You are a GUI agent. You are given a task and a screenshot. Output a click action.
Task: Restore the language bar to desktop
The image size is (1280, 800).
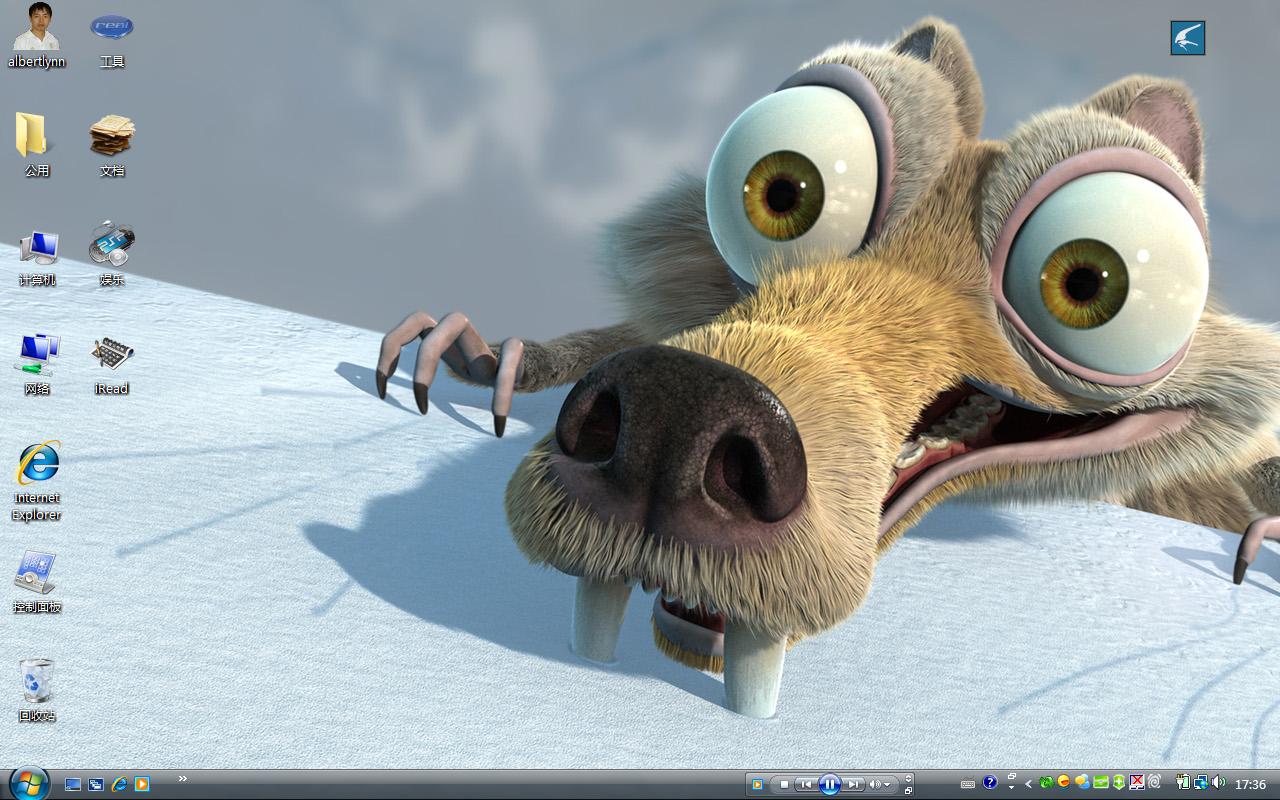click(x=1011, y=777)
